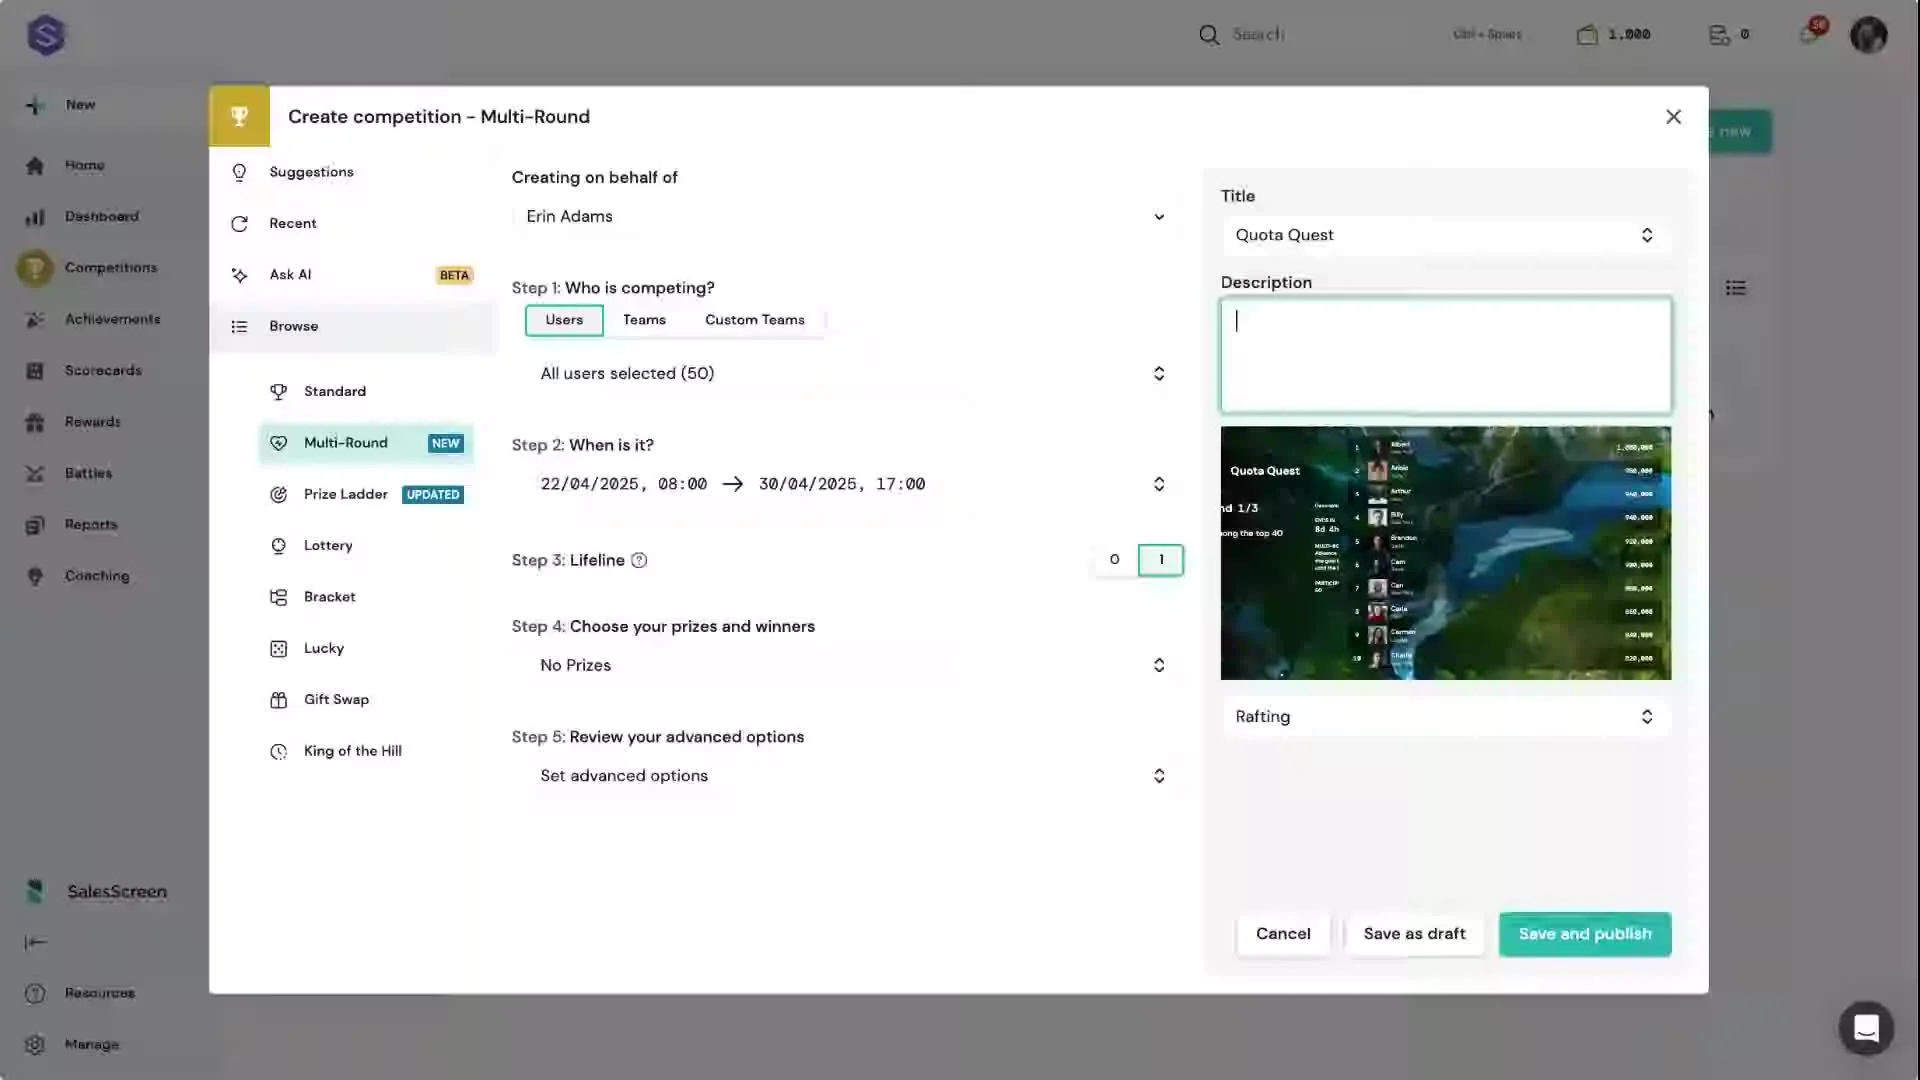This screenshot has height=1080, width=1920.
Task: Collapse the sidebar with the arrow icon
Action: (35, 942)
